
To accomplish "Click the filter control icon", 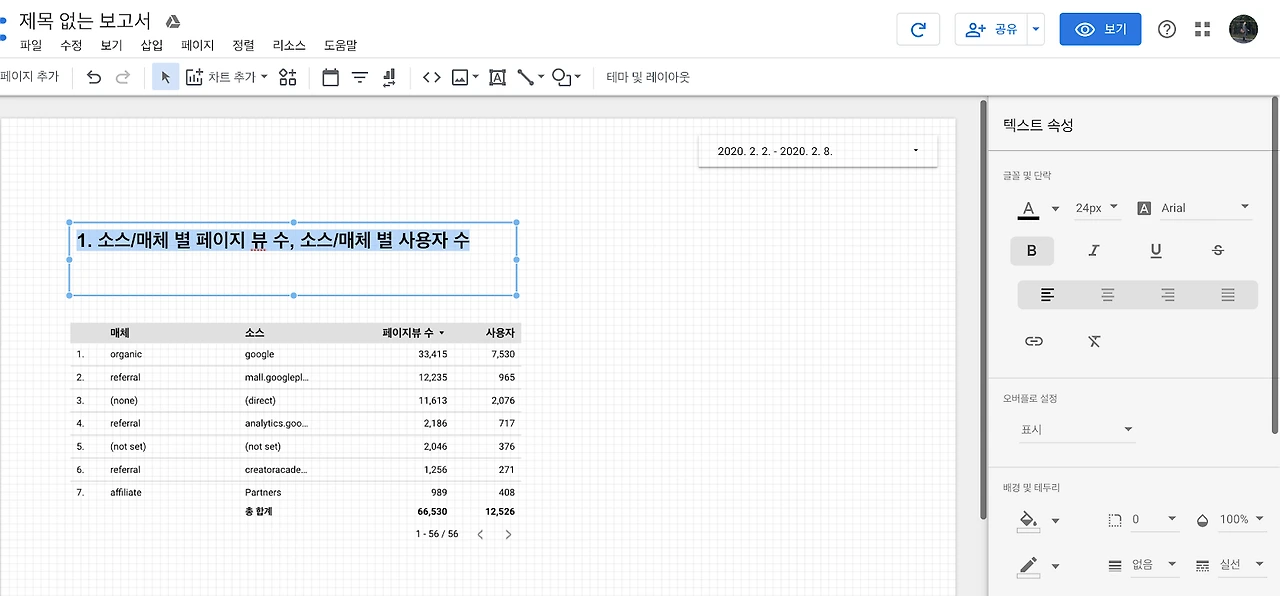I will (x=358, y=77).
